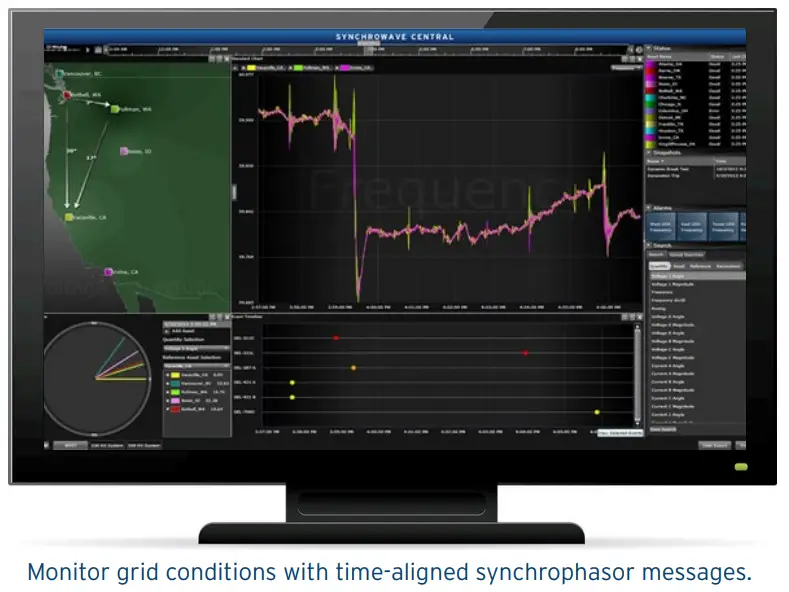Toggle the Boise_ID phasor checkbox

click(168, 401)
